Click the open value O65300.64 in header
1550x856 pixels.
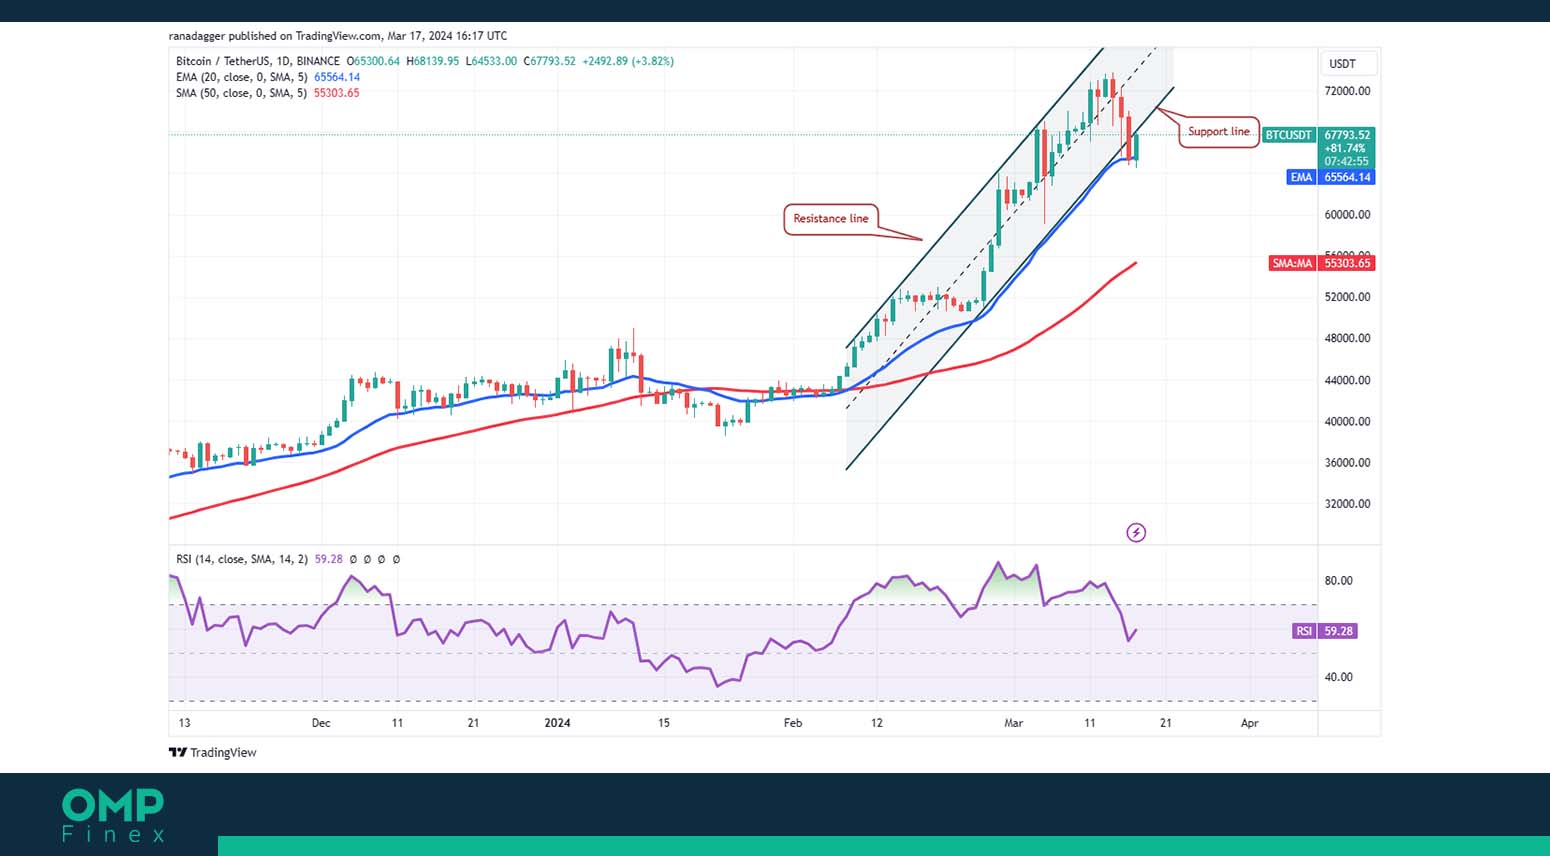point(373,61)
